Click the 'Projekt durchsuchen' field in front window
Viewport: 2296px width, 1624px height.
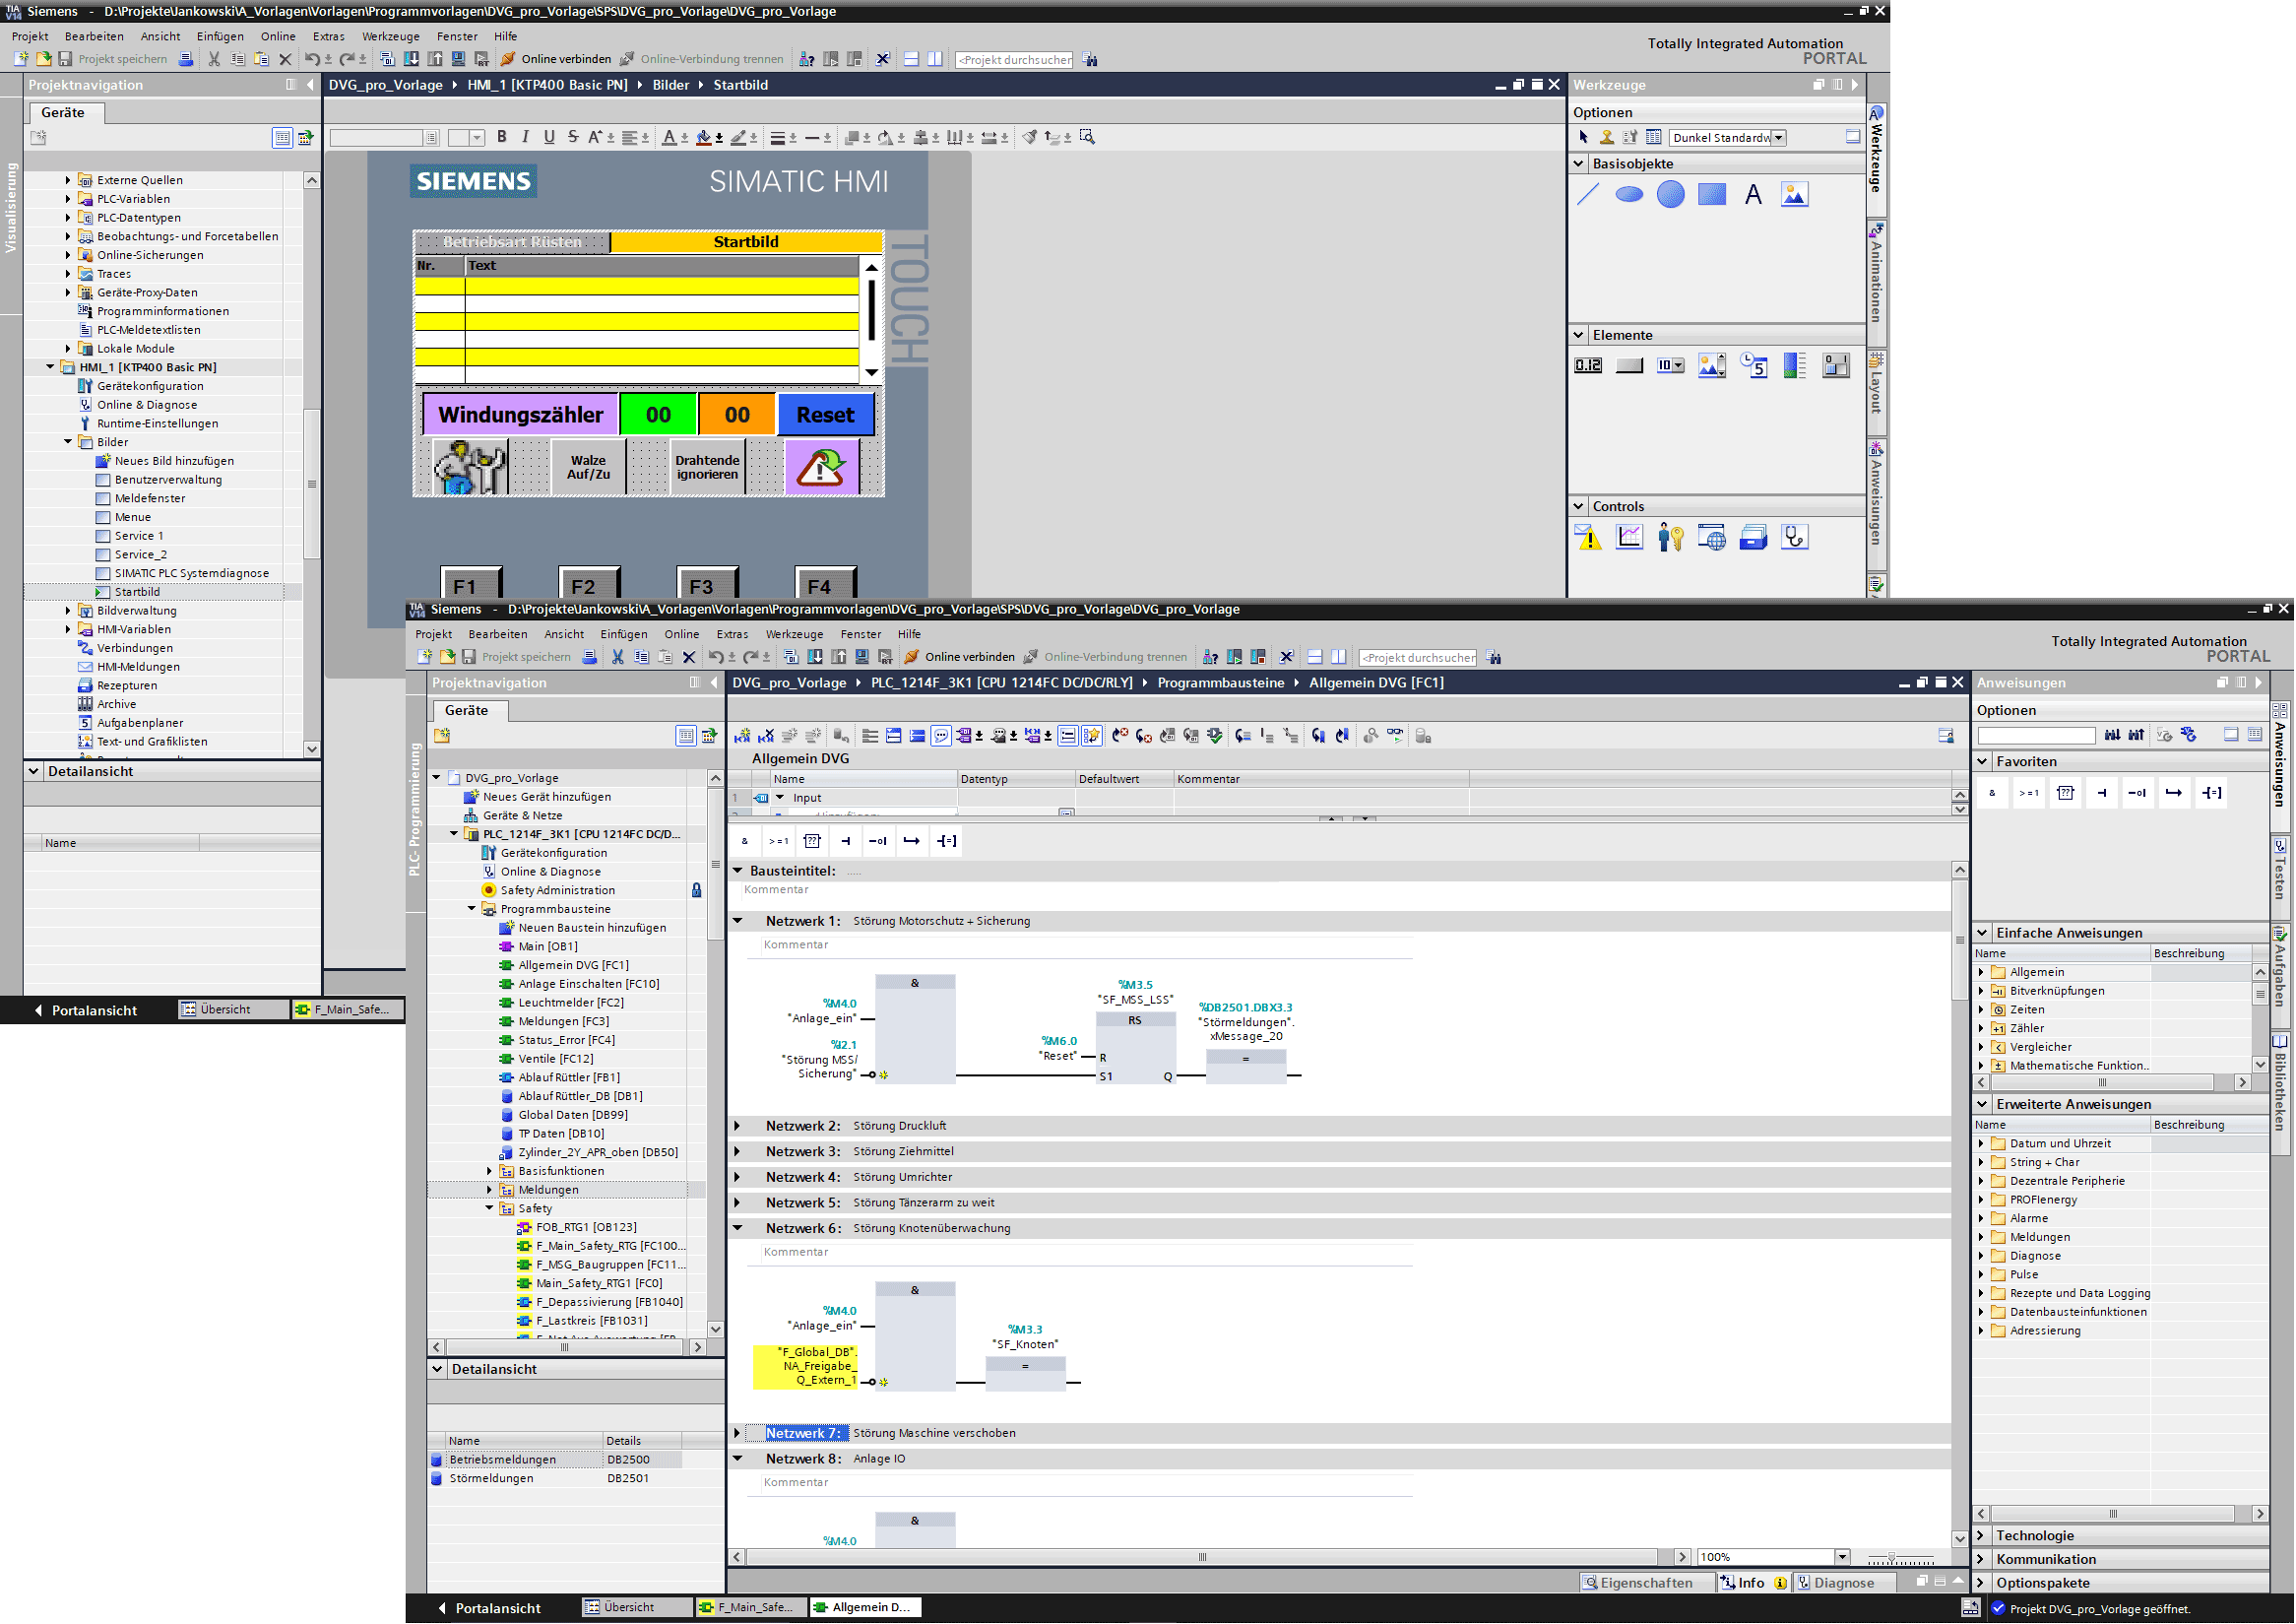[x=1417, y=658]
